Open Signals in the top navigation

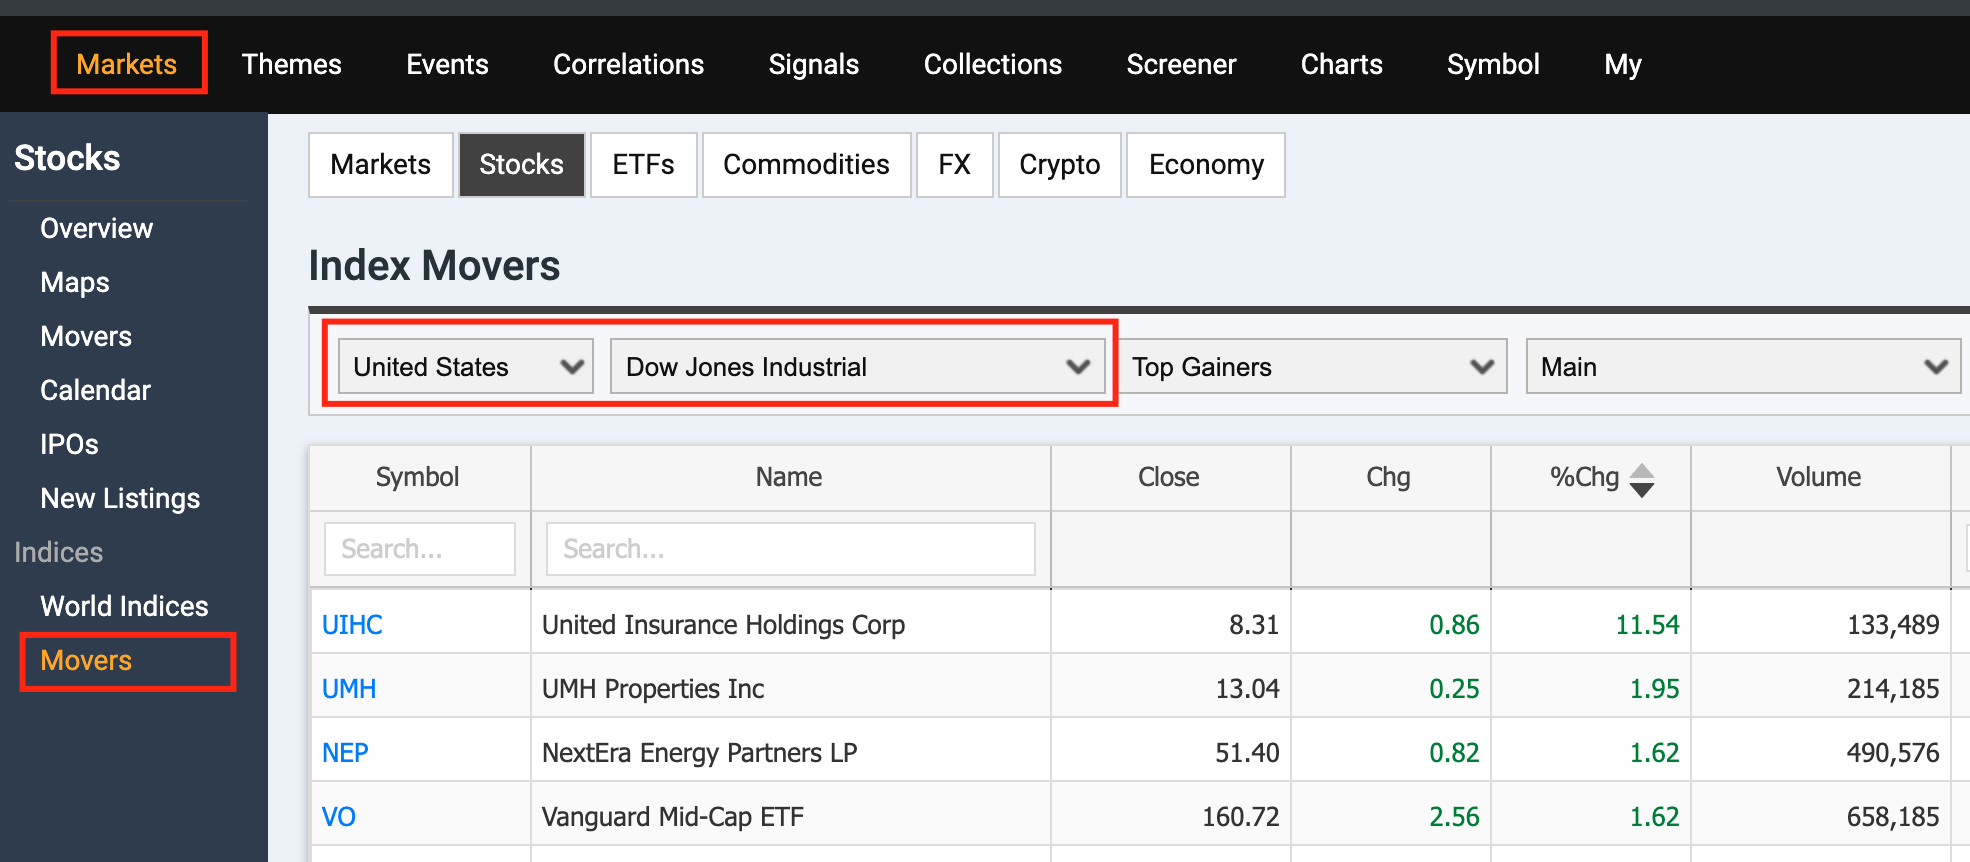(813, 64)
